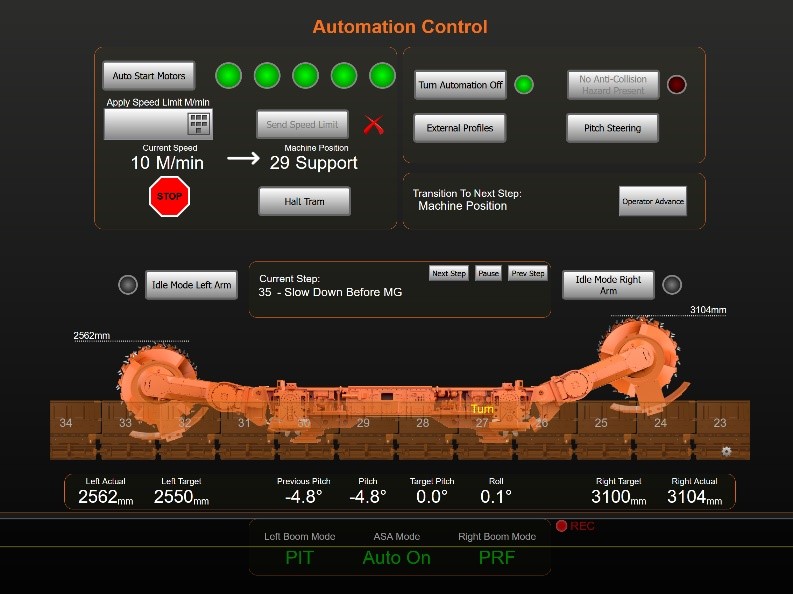Click the Halt Tram button
The width and height of the screenshot is (793, 594).
pyautogui.click(x=304, y=201)
